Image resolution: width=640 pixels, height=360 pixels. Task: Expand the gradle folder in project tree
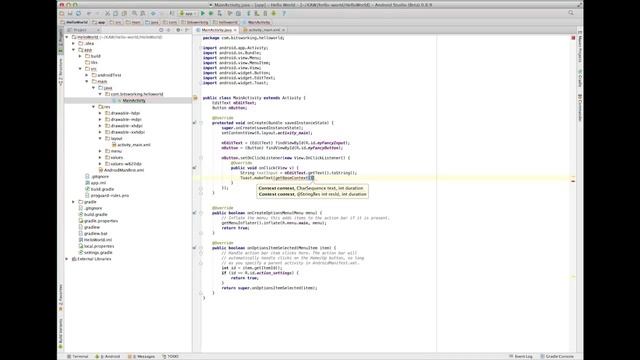[x=74, y=202]
